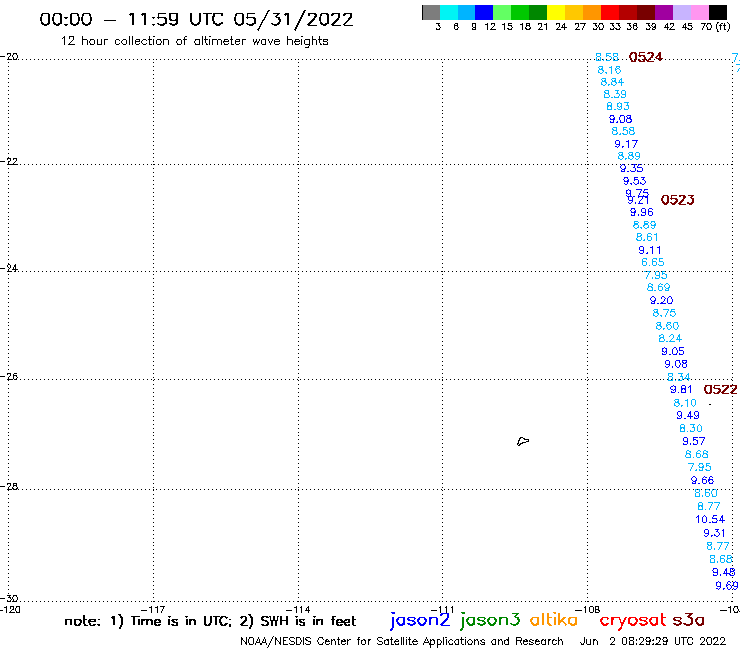740x650 pixels.
Task: Click the black swatch in the legend
Action: 717,12
